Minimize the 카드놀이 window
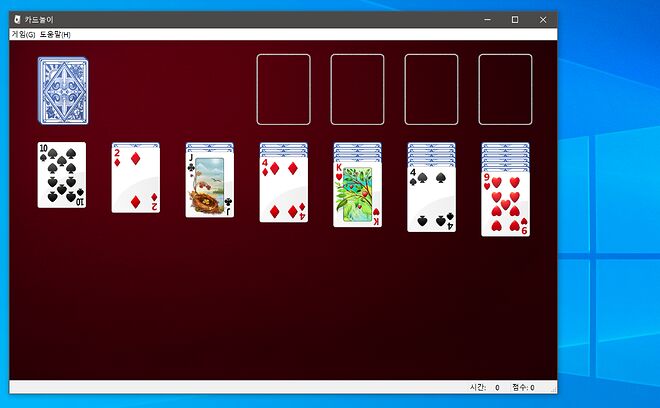This screenshot has width=660, height=408. (487, 19)
